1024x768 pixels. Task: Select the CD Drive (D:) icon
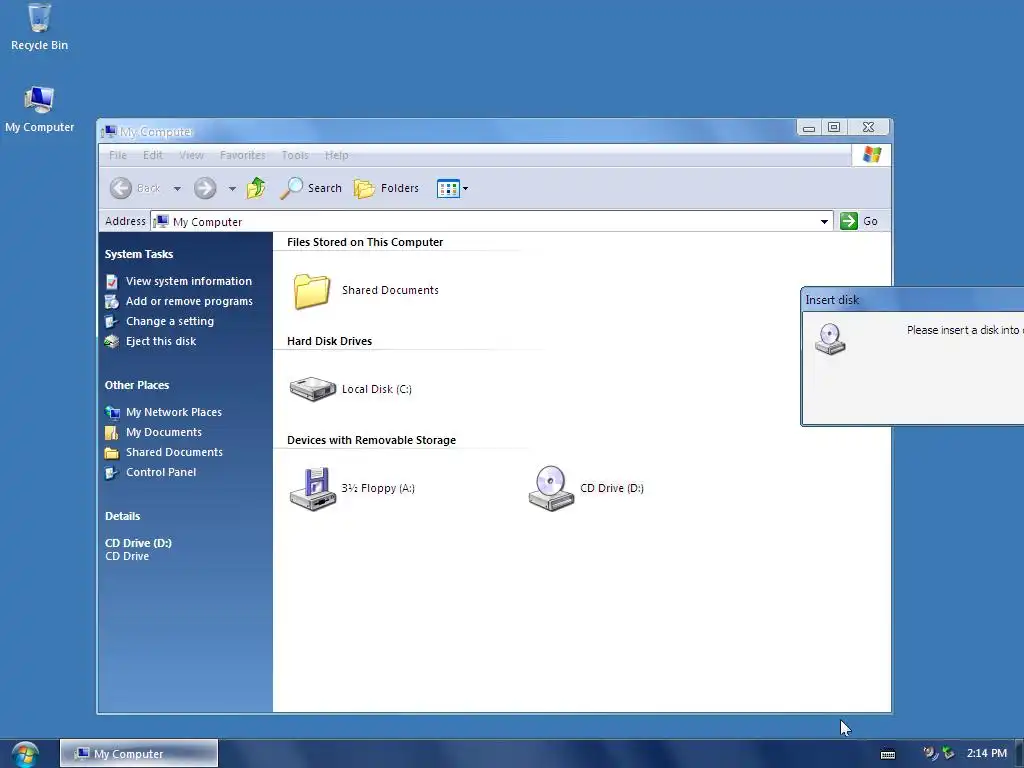(x=551, y=488)
